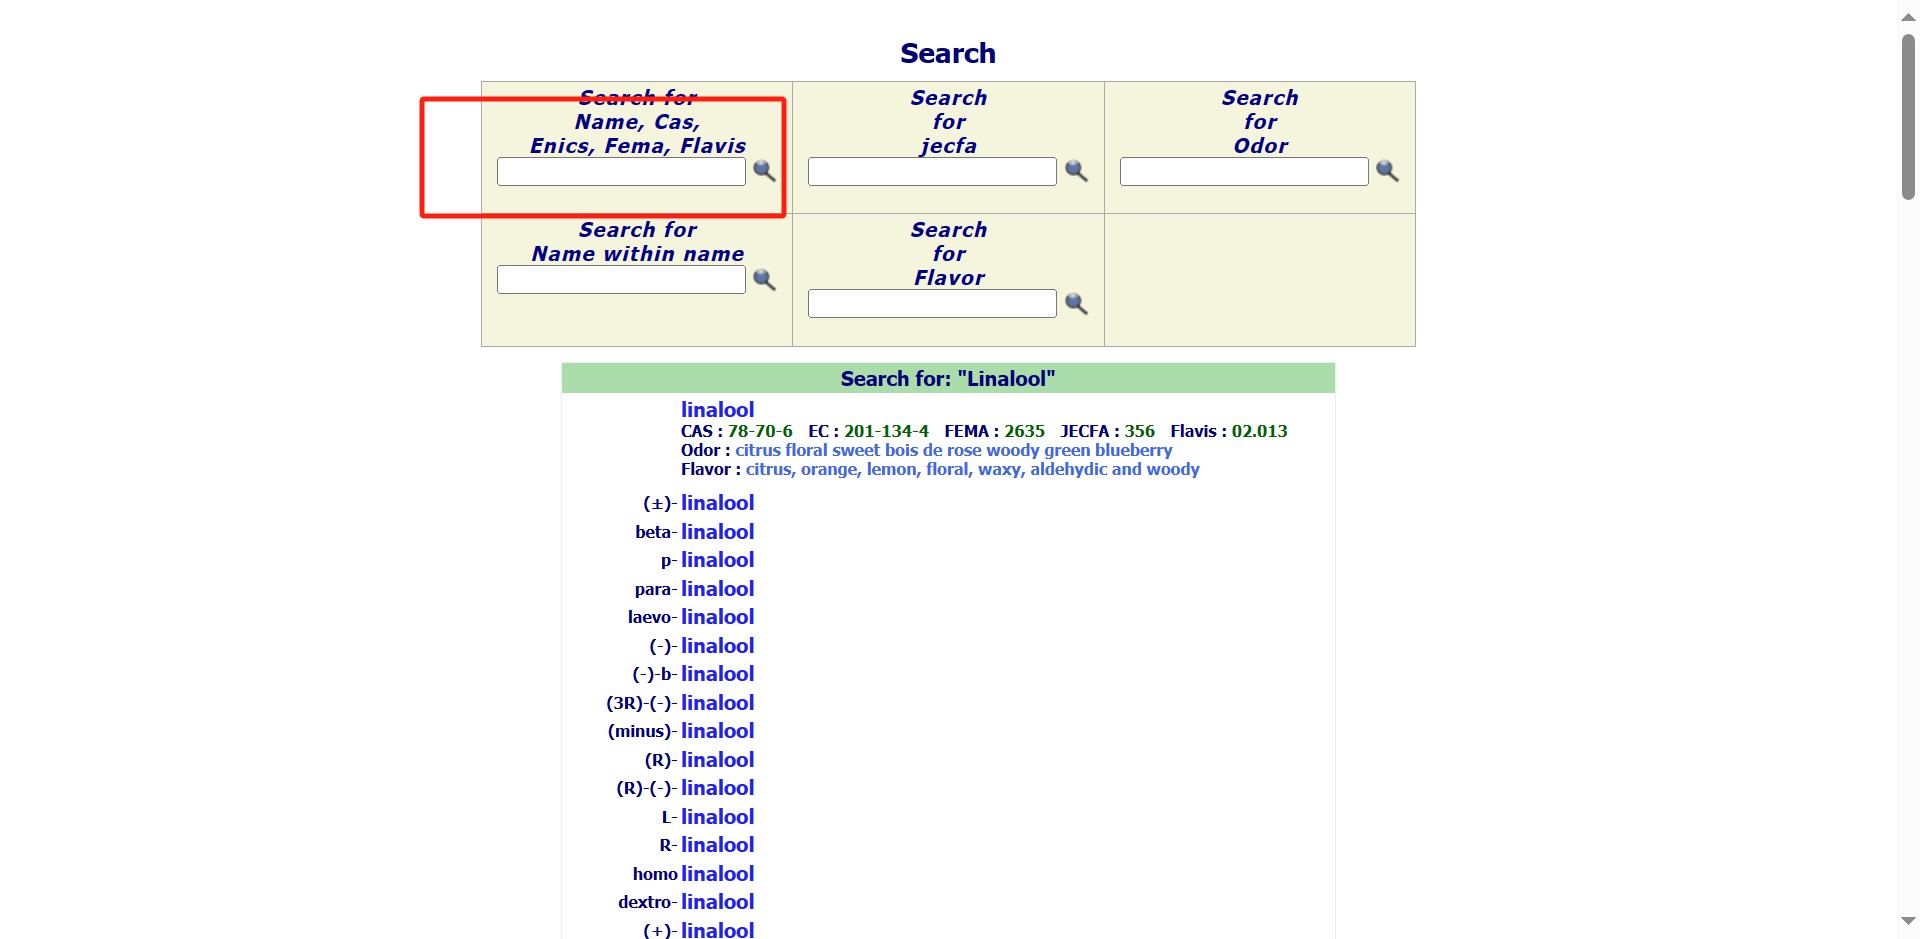Click magnifier for Name, Cas, Fema search
This screenshot has width=1920, height=939.
[764, 171]
